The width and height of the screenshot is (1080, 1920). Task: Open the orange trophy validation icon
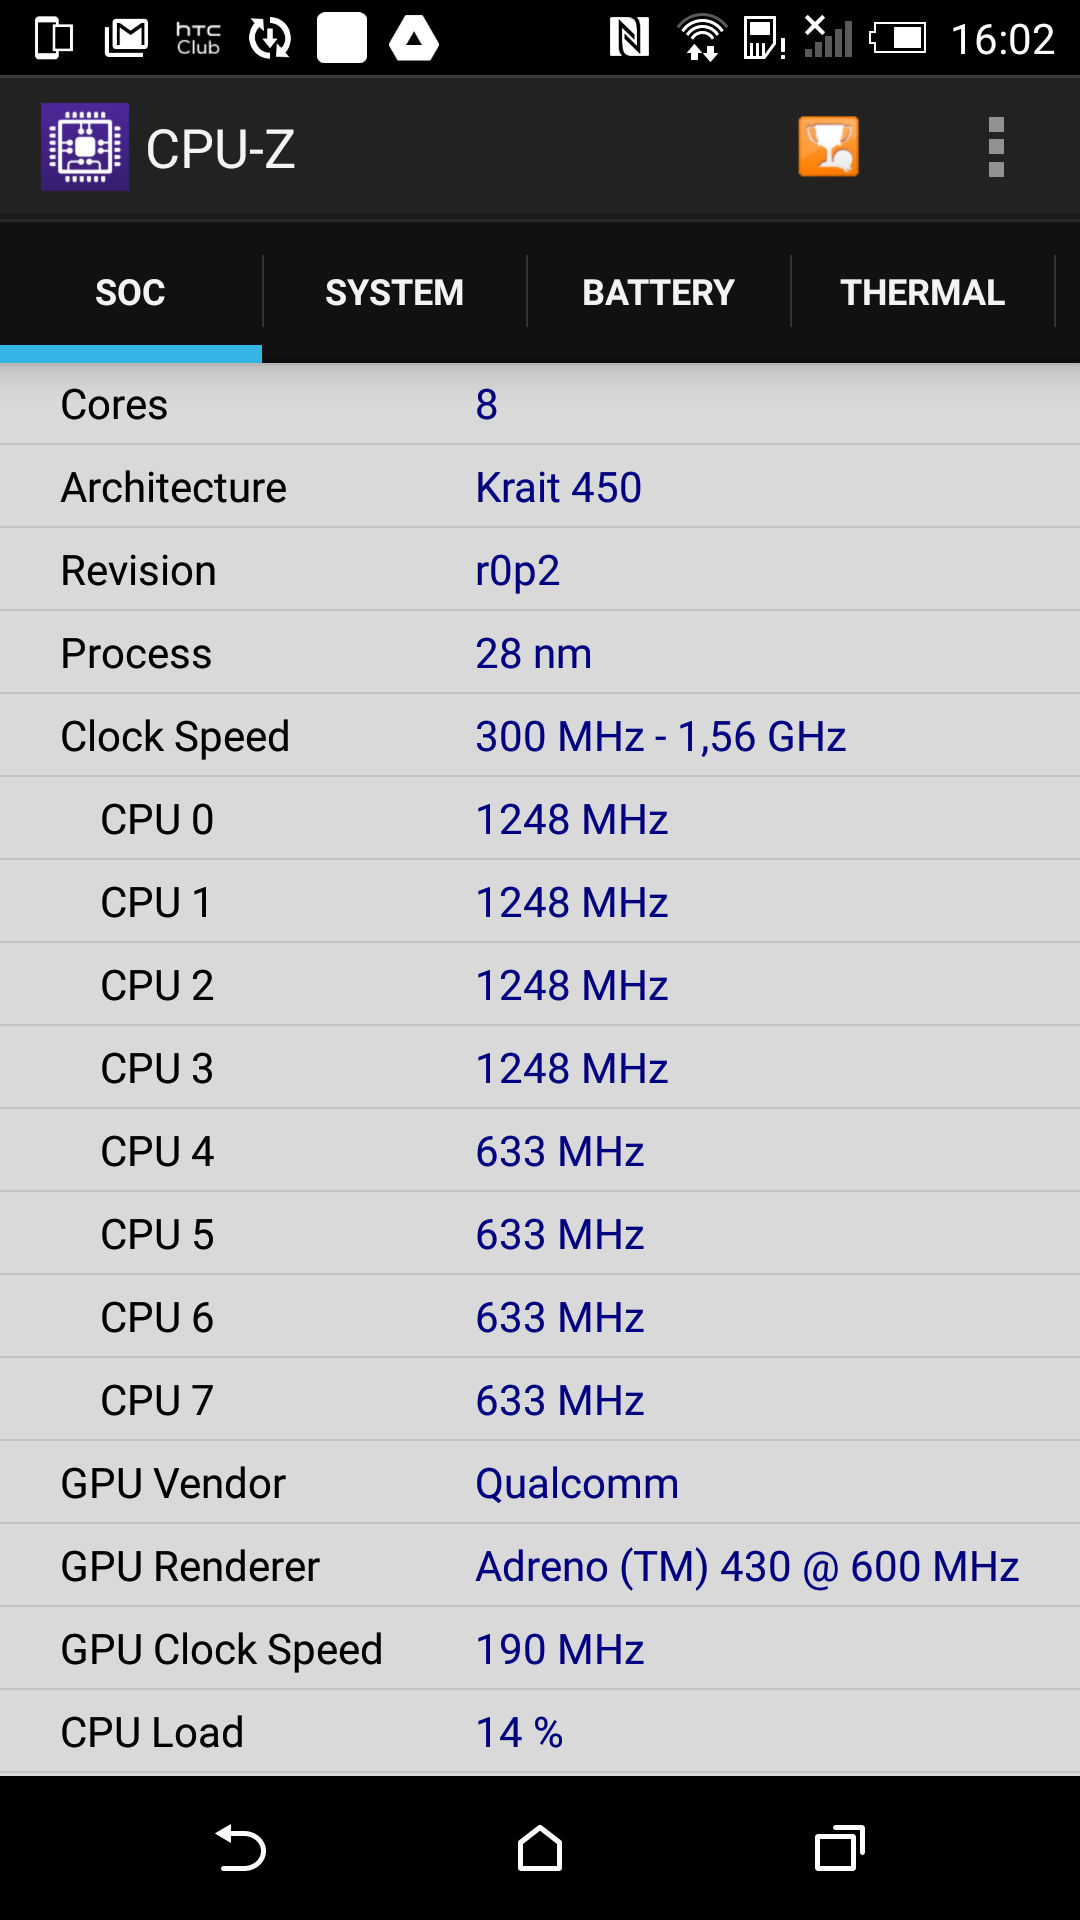click(x=828, y=147)
